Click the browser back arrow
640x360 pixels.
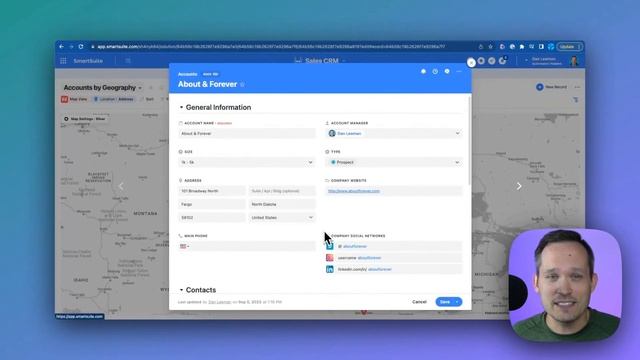62,47
